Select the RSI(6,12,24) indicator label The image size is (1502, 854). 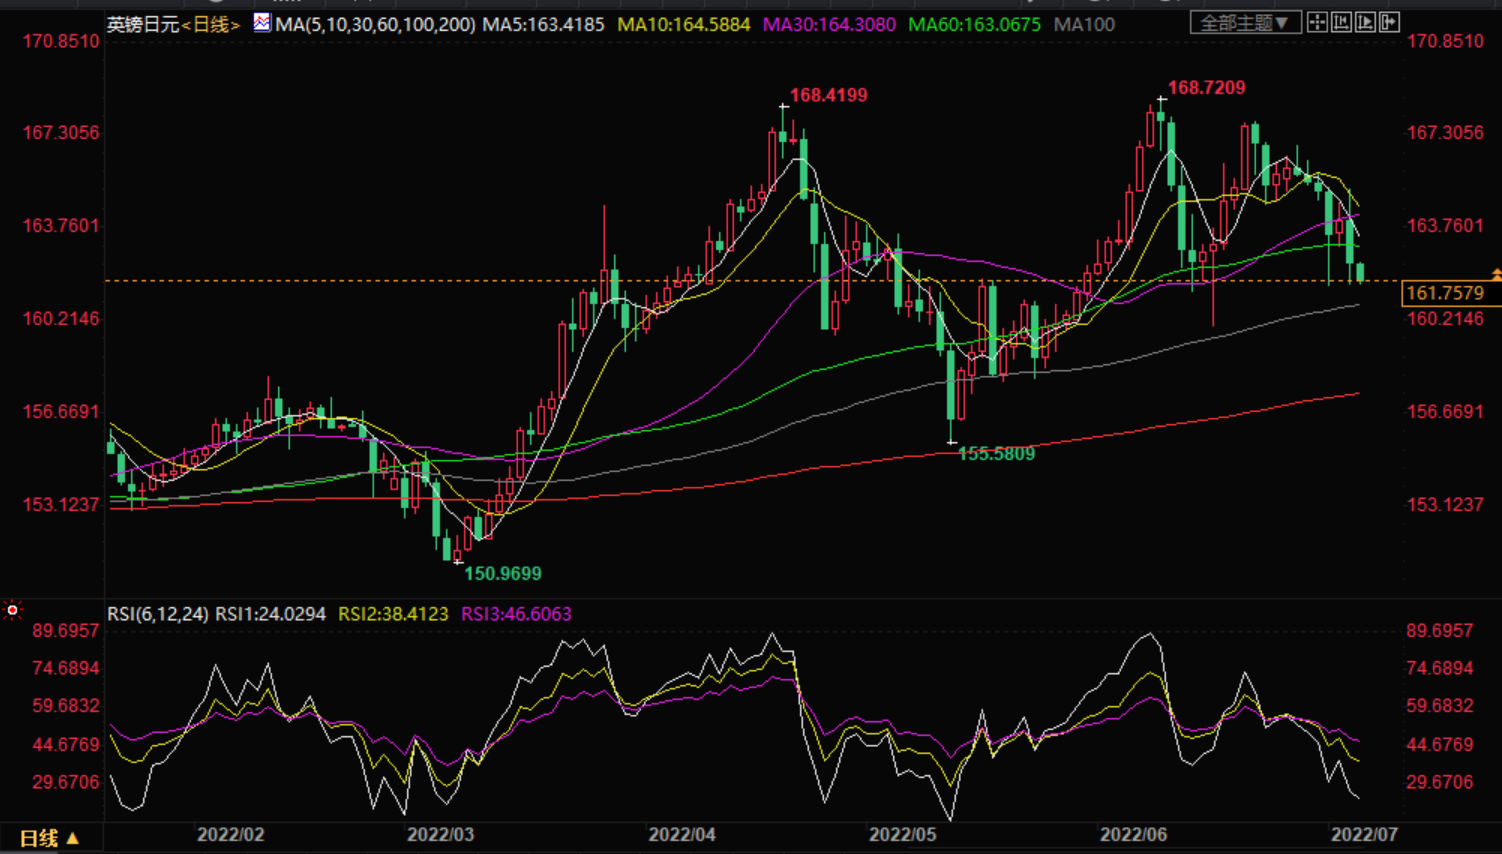pyautogui.click(x=158, y=614)
